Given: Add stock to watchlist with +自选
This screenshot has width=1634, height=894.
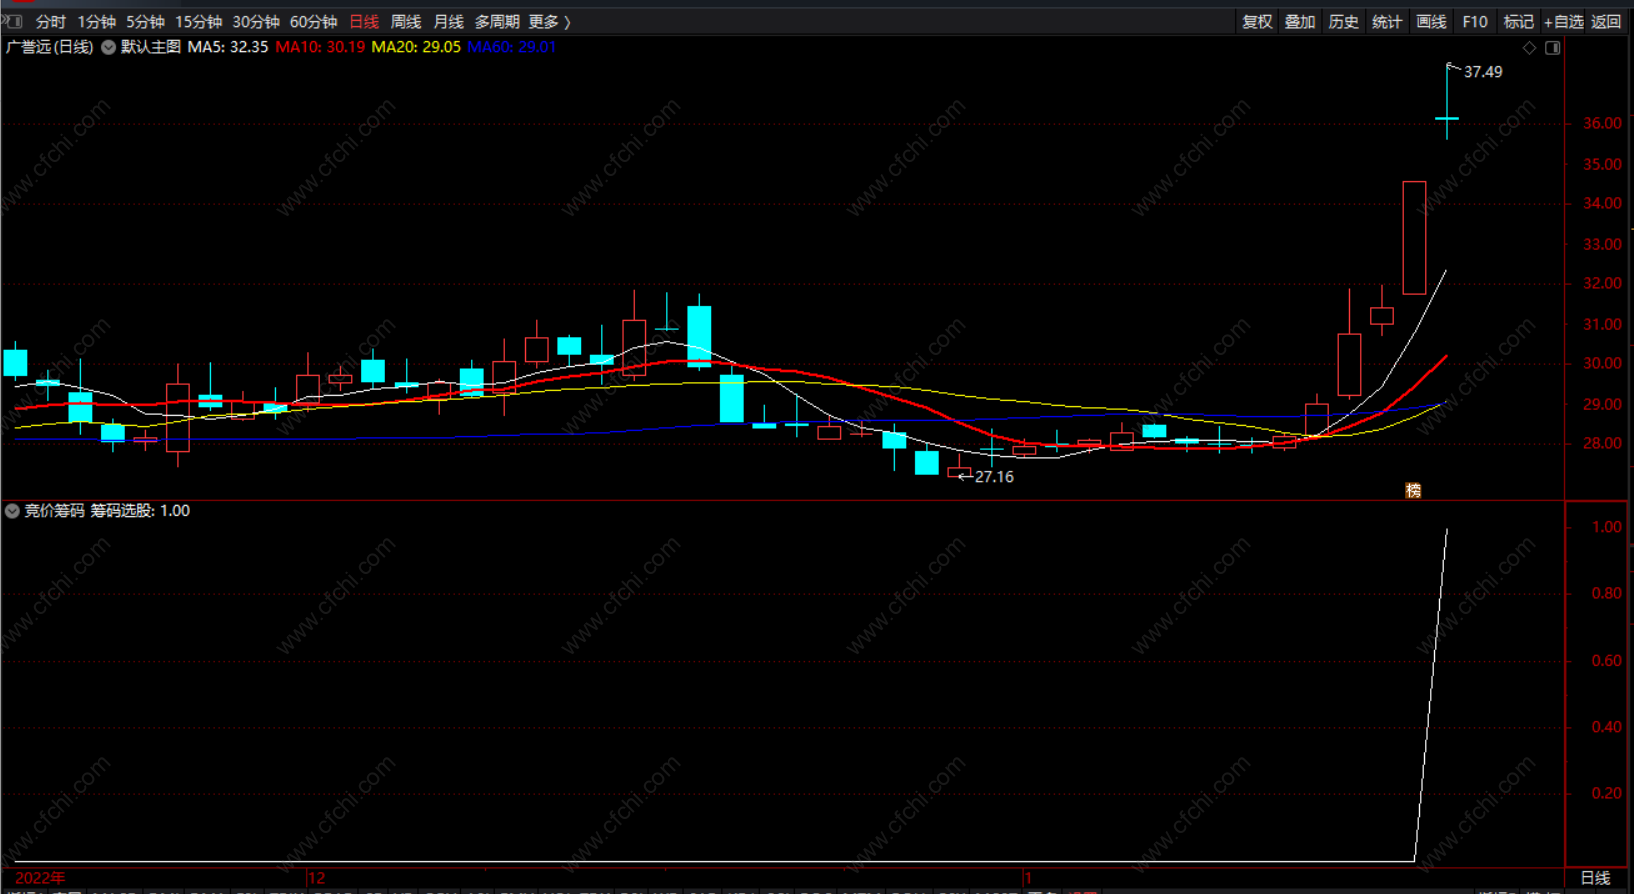Looking at the screenshot, I should [1564, 21].
